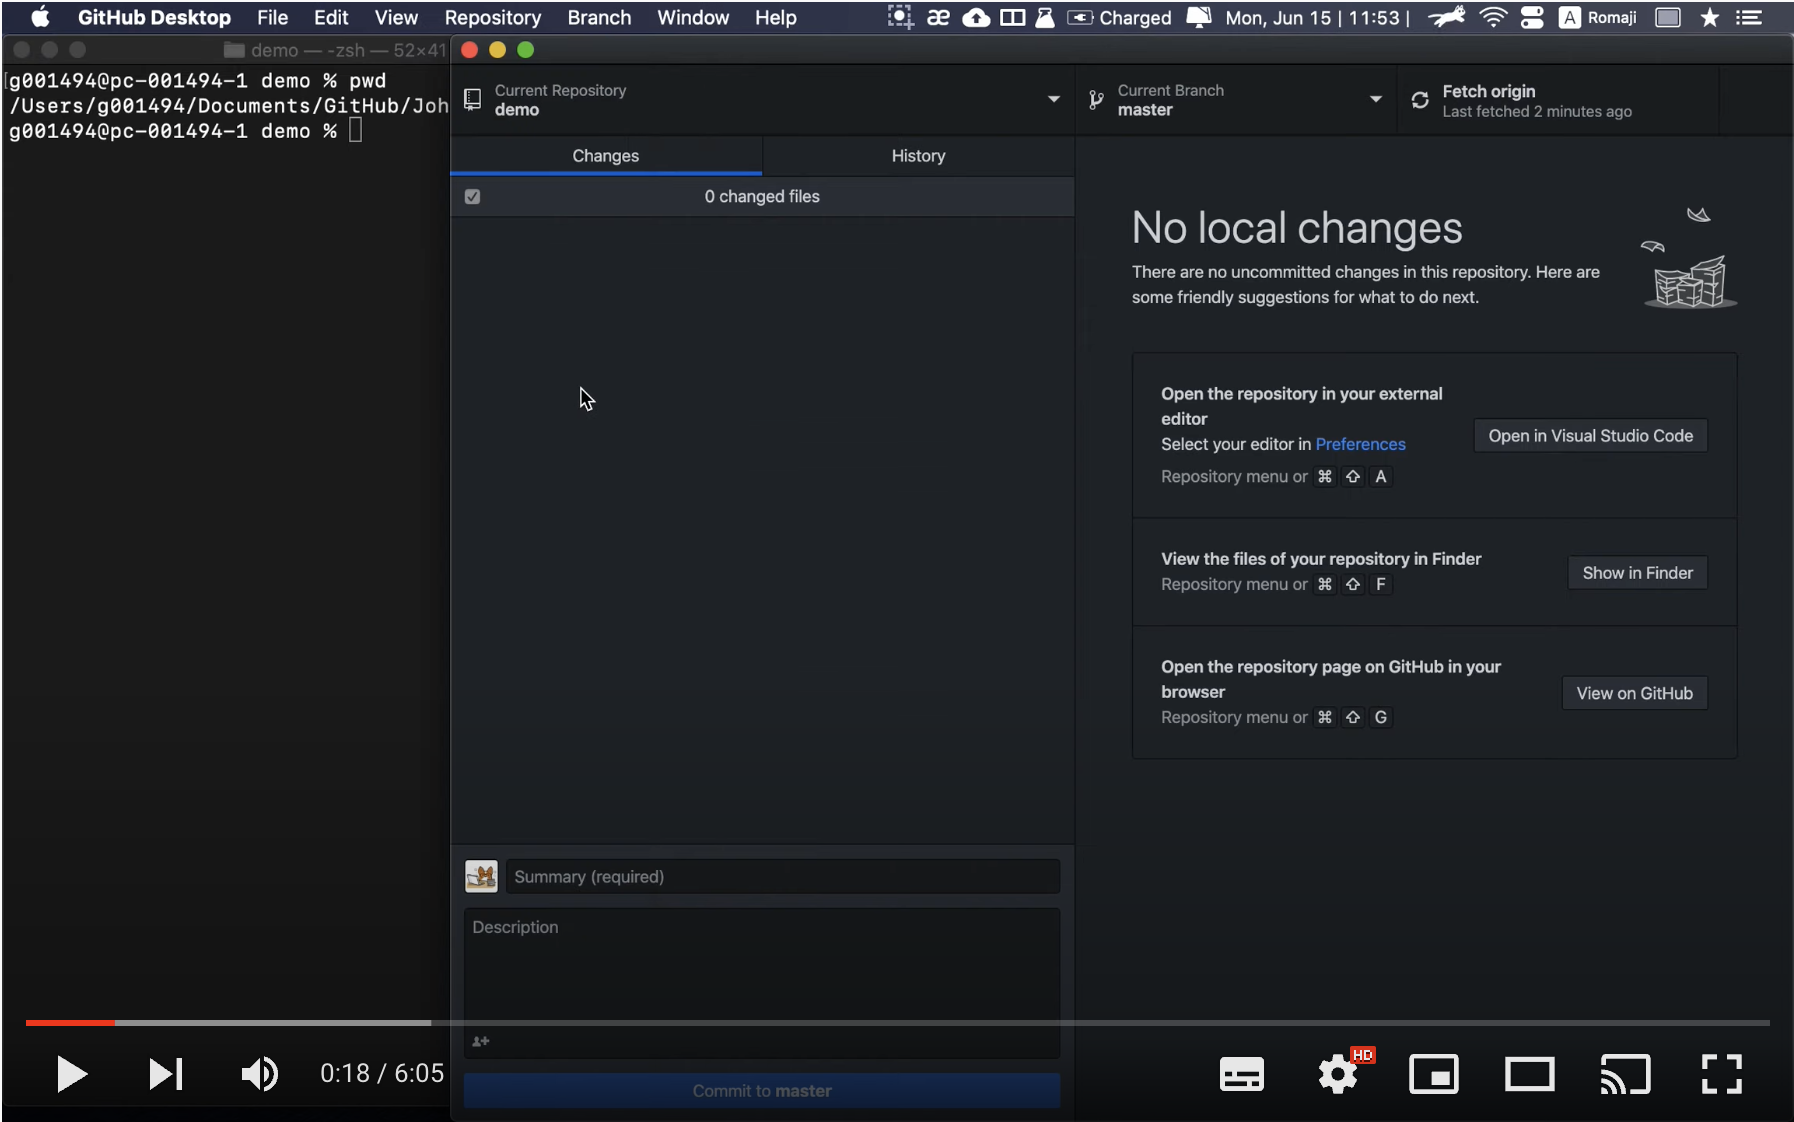1794x1122 pixels.
Task: Mute the video volume speaker
Action: 260,1074
